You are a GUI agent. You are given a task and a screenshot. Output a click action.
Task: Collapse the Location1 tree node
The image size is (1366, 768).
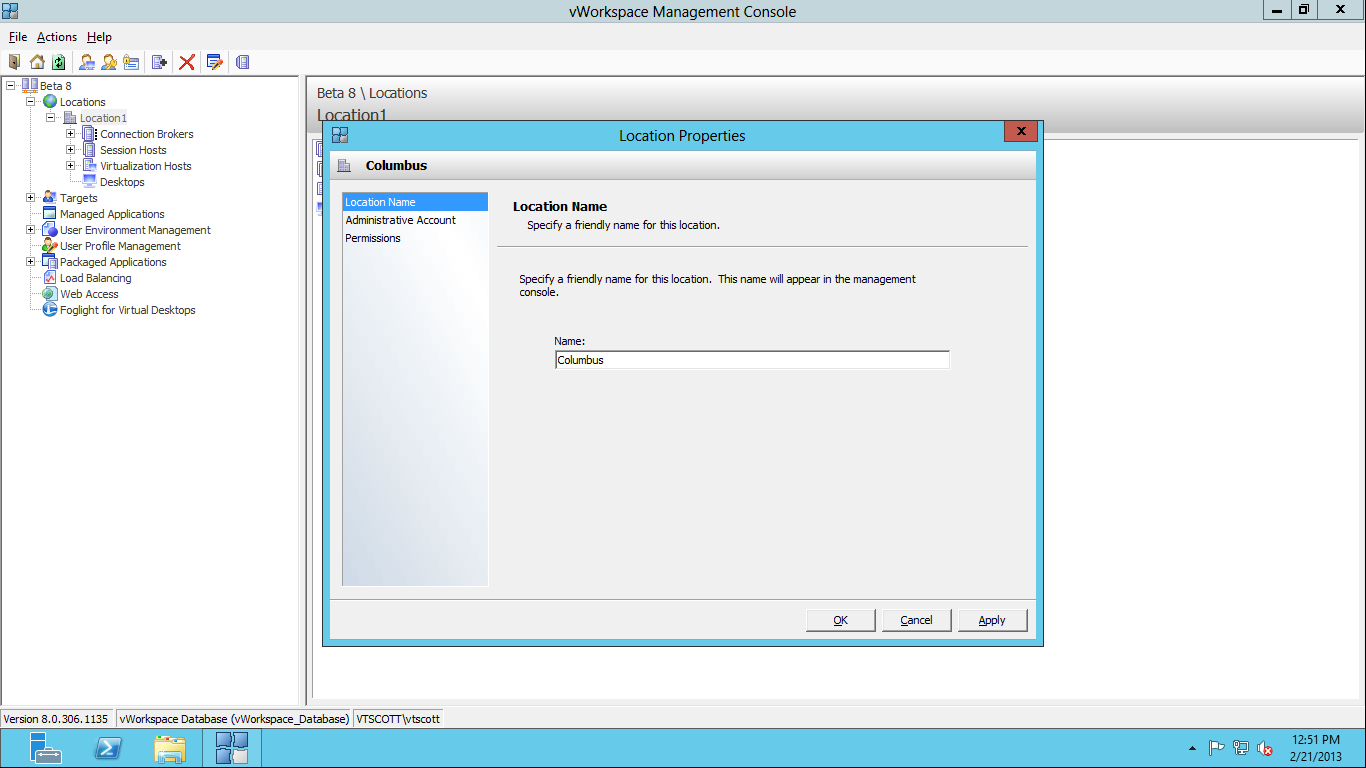pos(50,118)
